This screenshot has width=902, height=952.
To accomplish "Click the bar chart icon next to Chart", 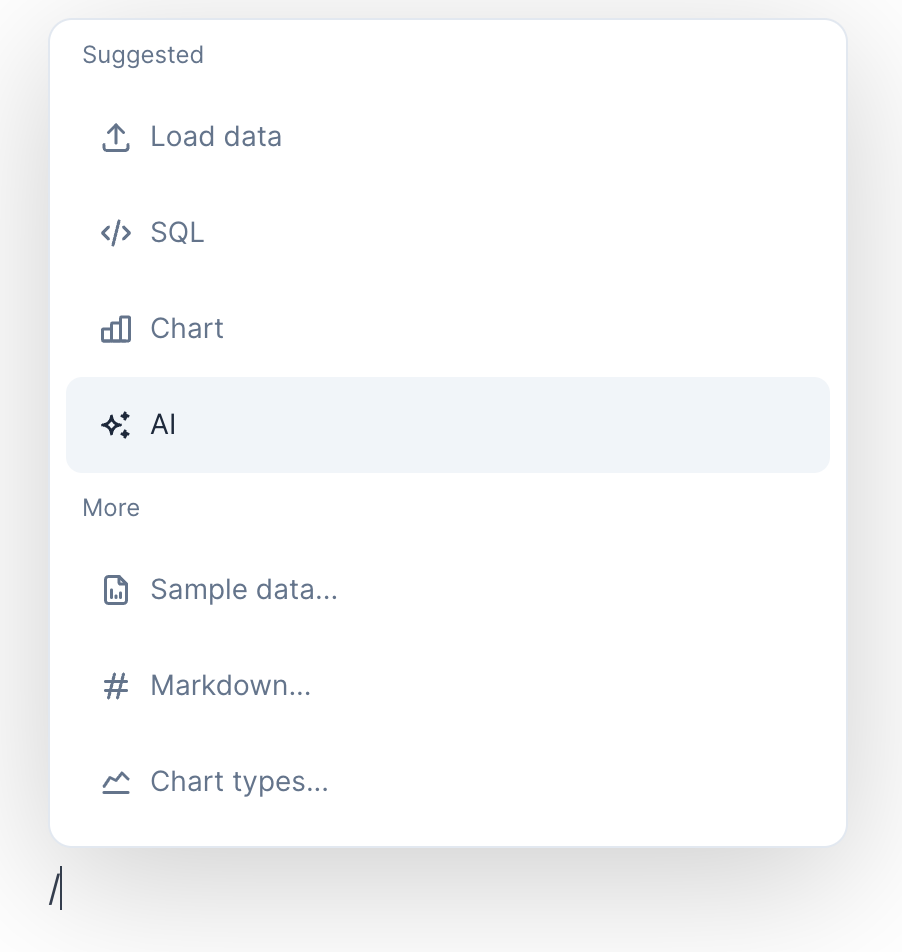I will 116,329.
